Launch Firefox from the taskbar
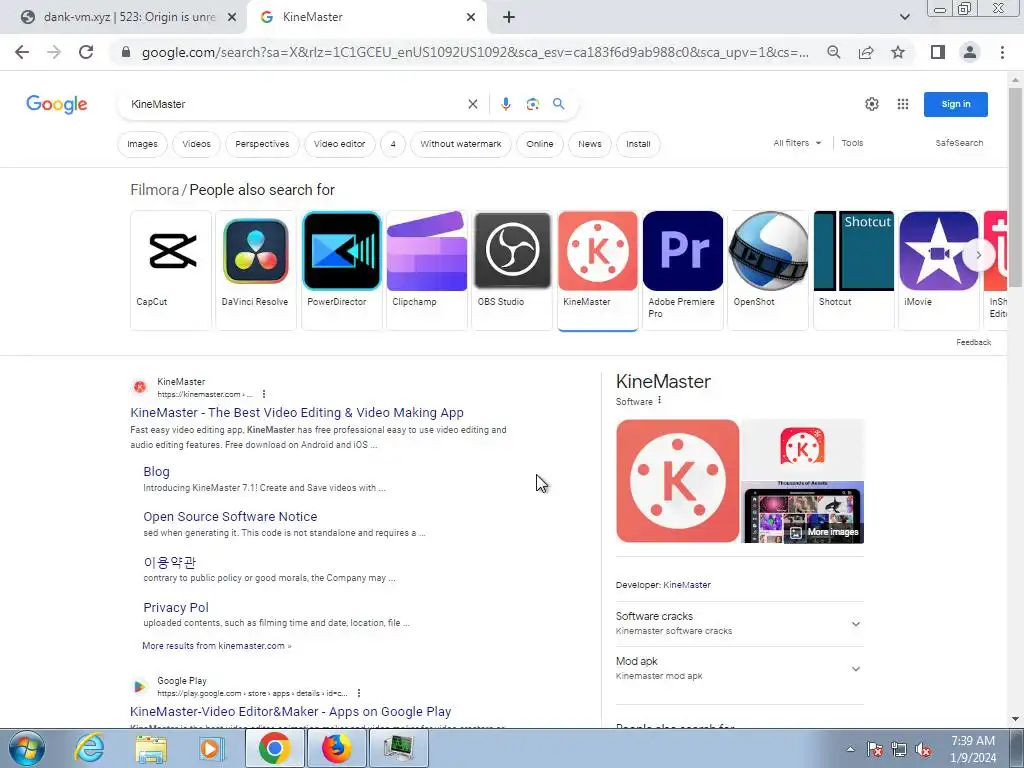Screen dimensions: 1024x768 coord(336,748)
